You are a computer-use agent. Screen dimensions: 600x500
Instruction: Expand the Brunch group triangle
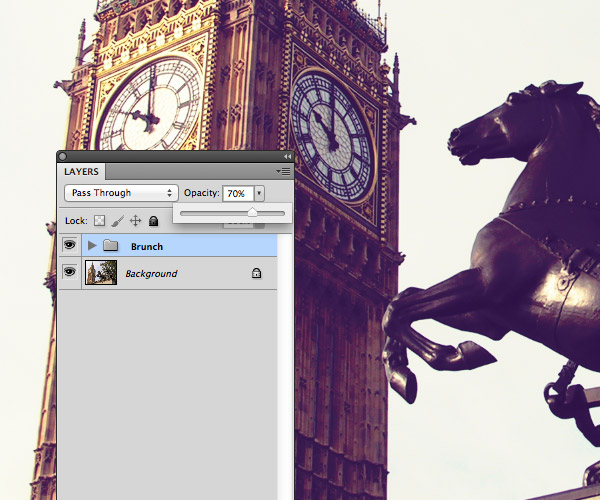coord(92,246)
